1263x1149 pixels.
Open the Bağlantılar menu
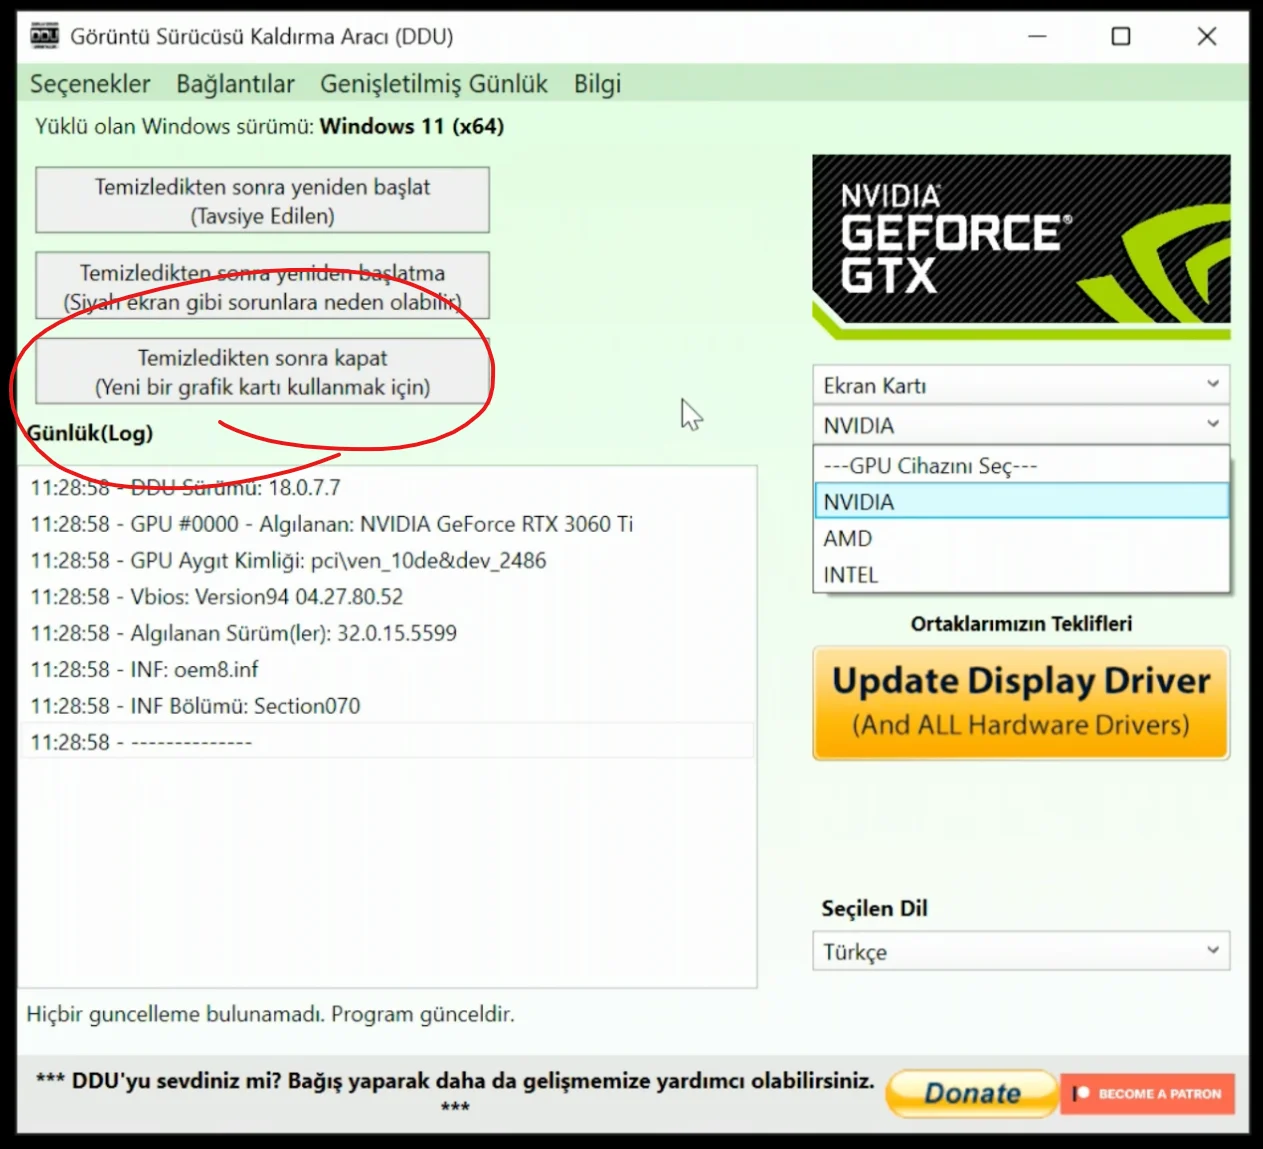pos(235,84)
